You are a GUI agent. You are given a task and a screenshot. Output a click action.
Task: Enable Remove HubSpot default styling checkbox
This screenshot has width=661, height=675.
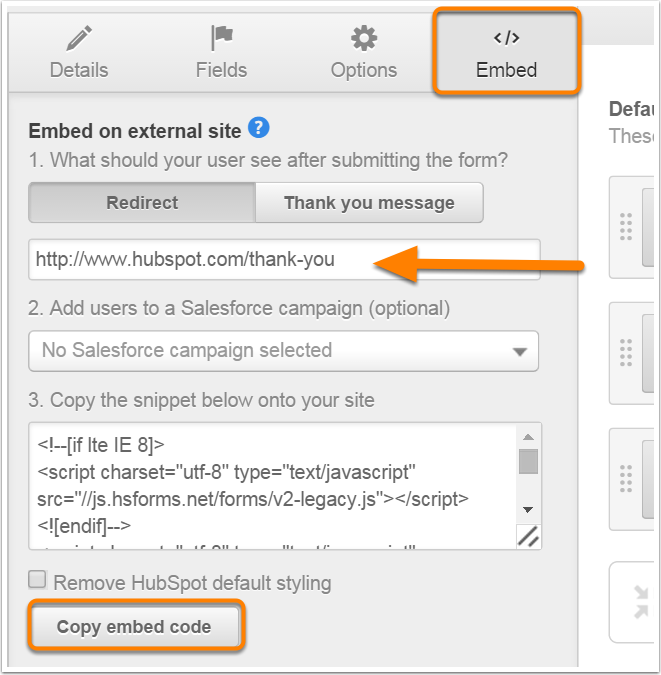click(x=37, y=579)
